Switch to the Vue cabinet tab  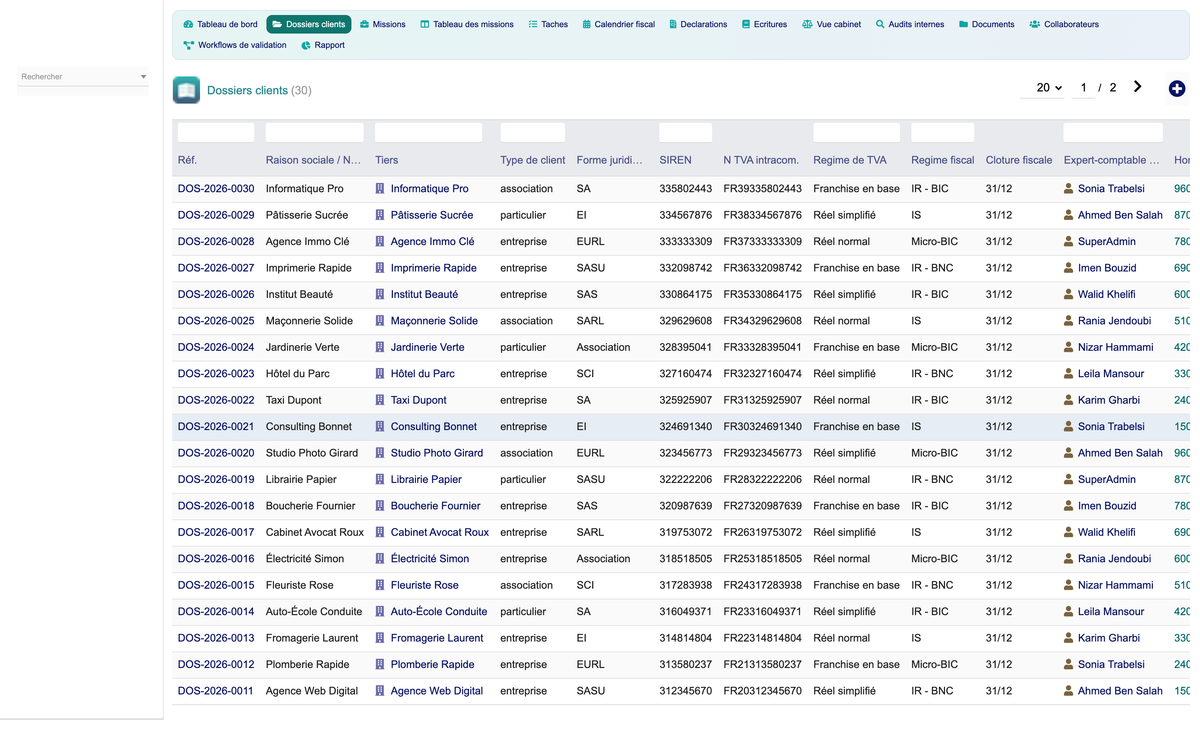[x=831, y=24]
